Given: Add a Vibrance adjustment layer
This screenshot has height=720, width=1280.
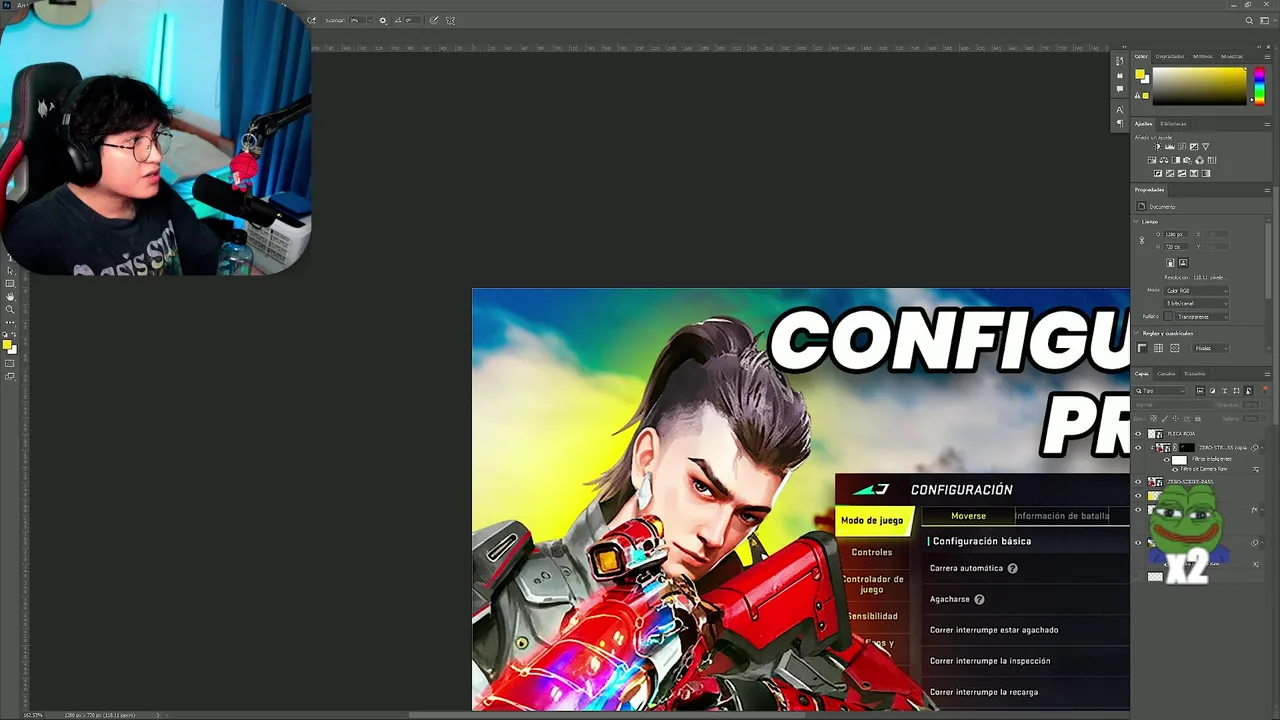Looking at the screenshot, I should [x=1205, y=146].
